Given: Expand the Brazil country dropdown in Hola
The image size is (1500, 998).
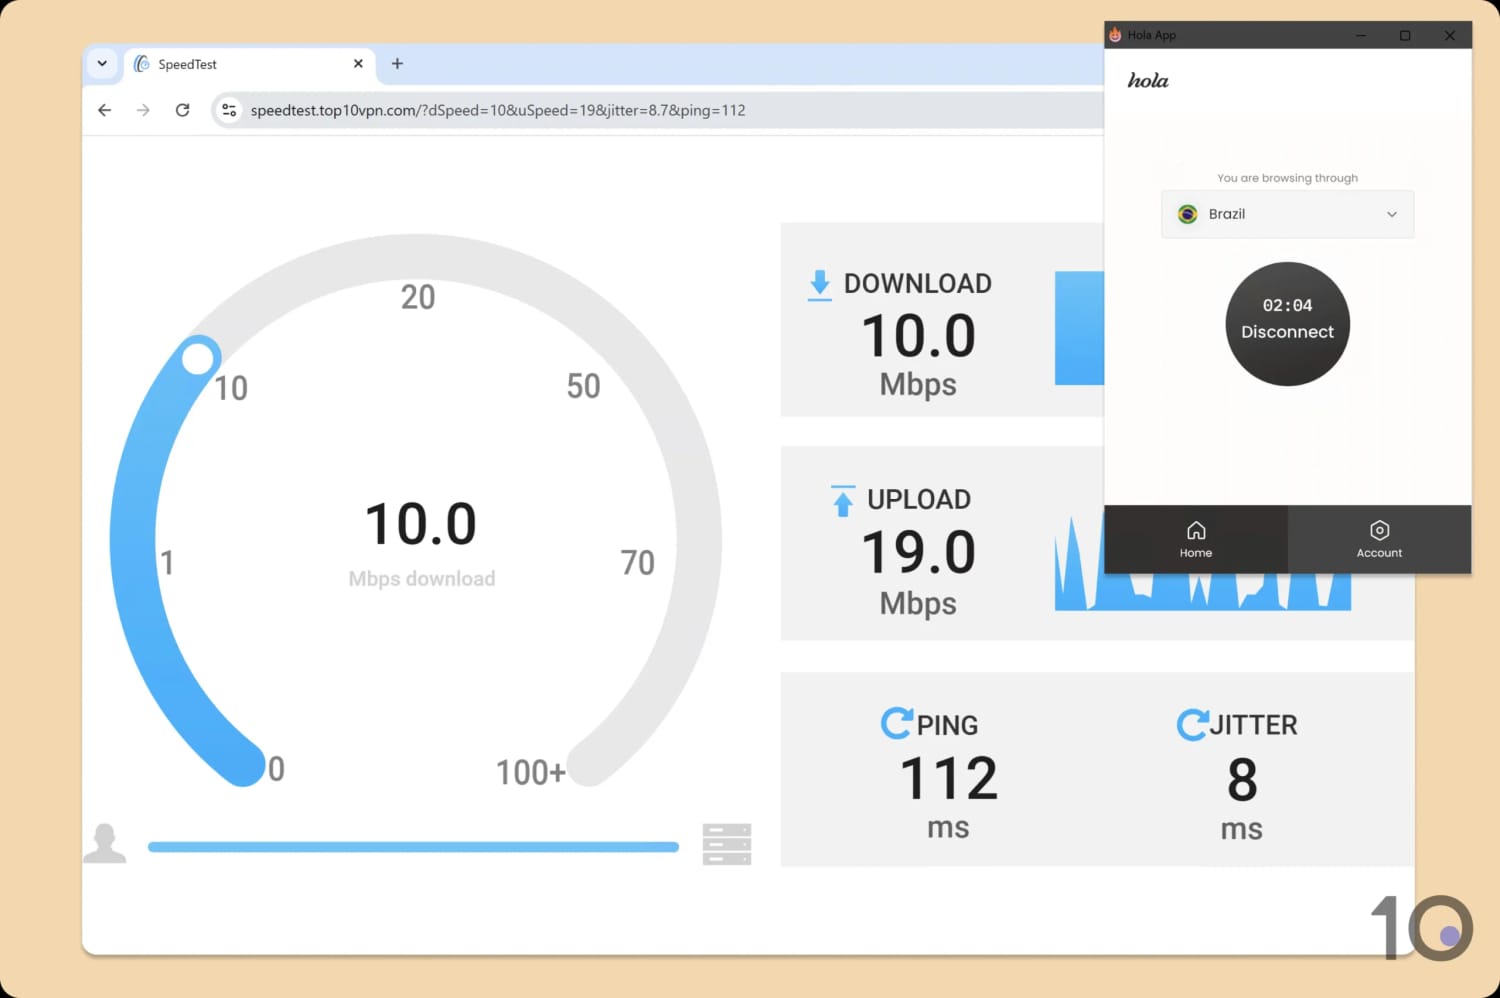Looking at the screenshot, I should [x=1287, y=214].
